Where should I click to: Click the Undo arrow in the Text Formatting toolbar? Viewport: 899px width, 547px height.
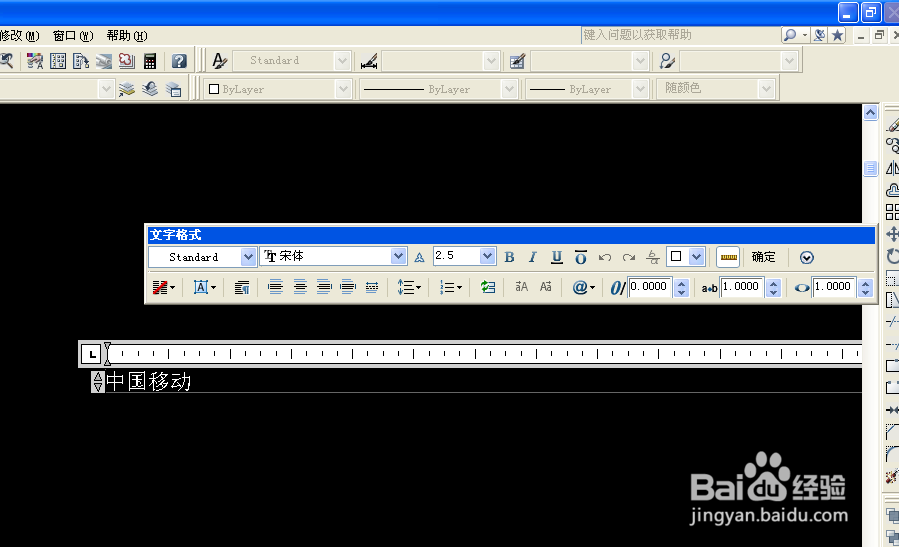coord(605,257)
